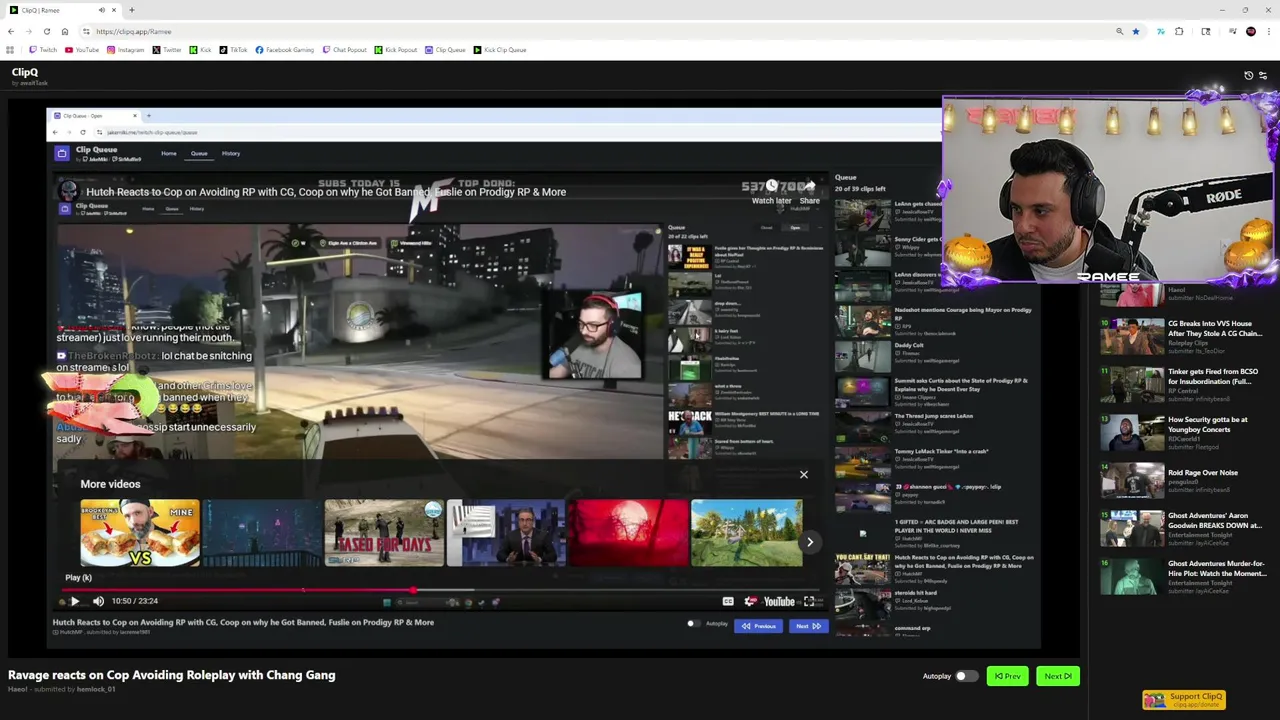The width and height of the screenshot is (1280, 720).
Task: Select queue clip Tinker gets Fired from BCSO
Action: pos(1184,385)
